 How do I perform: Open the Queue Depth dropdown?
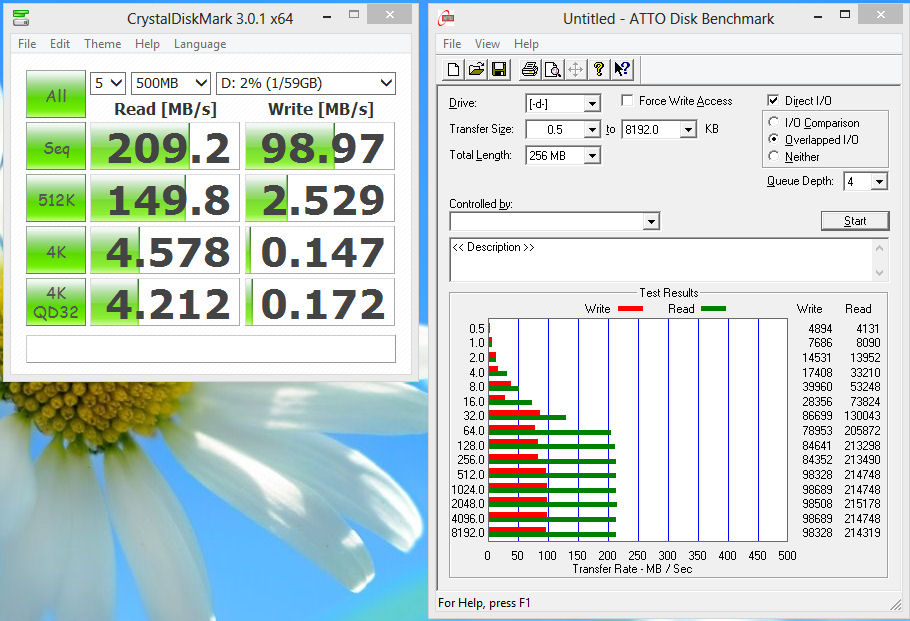[x=879, y=182]
